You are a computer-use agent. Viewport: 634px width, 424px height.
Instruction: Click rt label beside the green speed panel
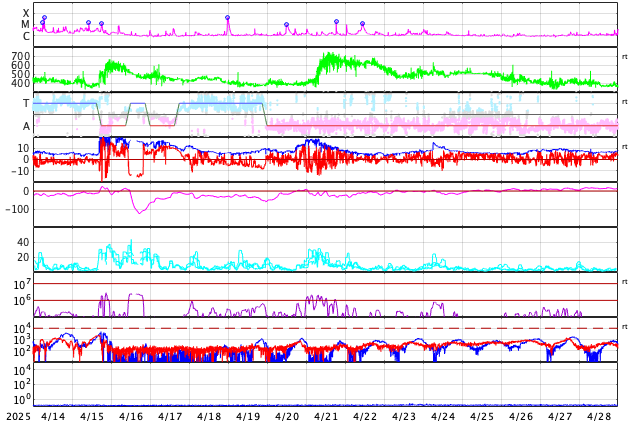point(625,57)
